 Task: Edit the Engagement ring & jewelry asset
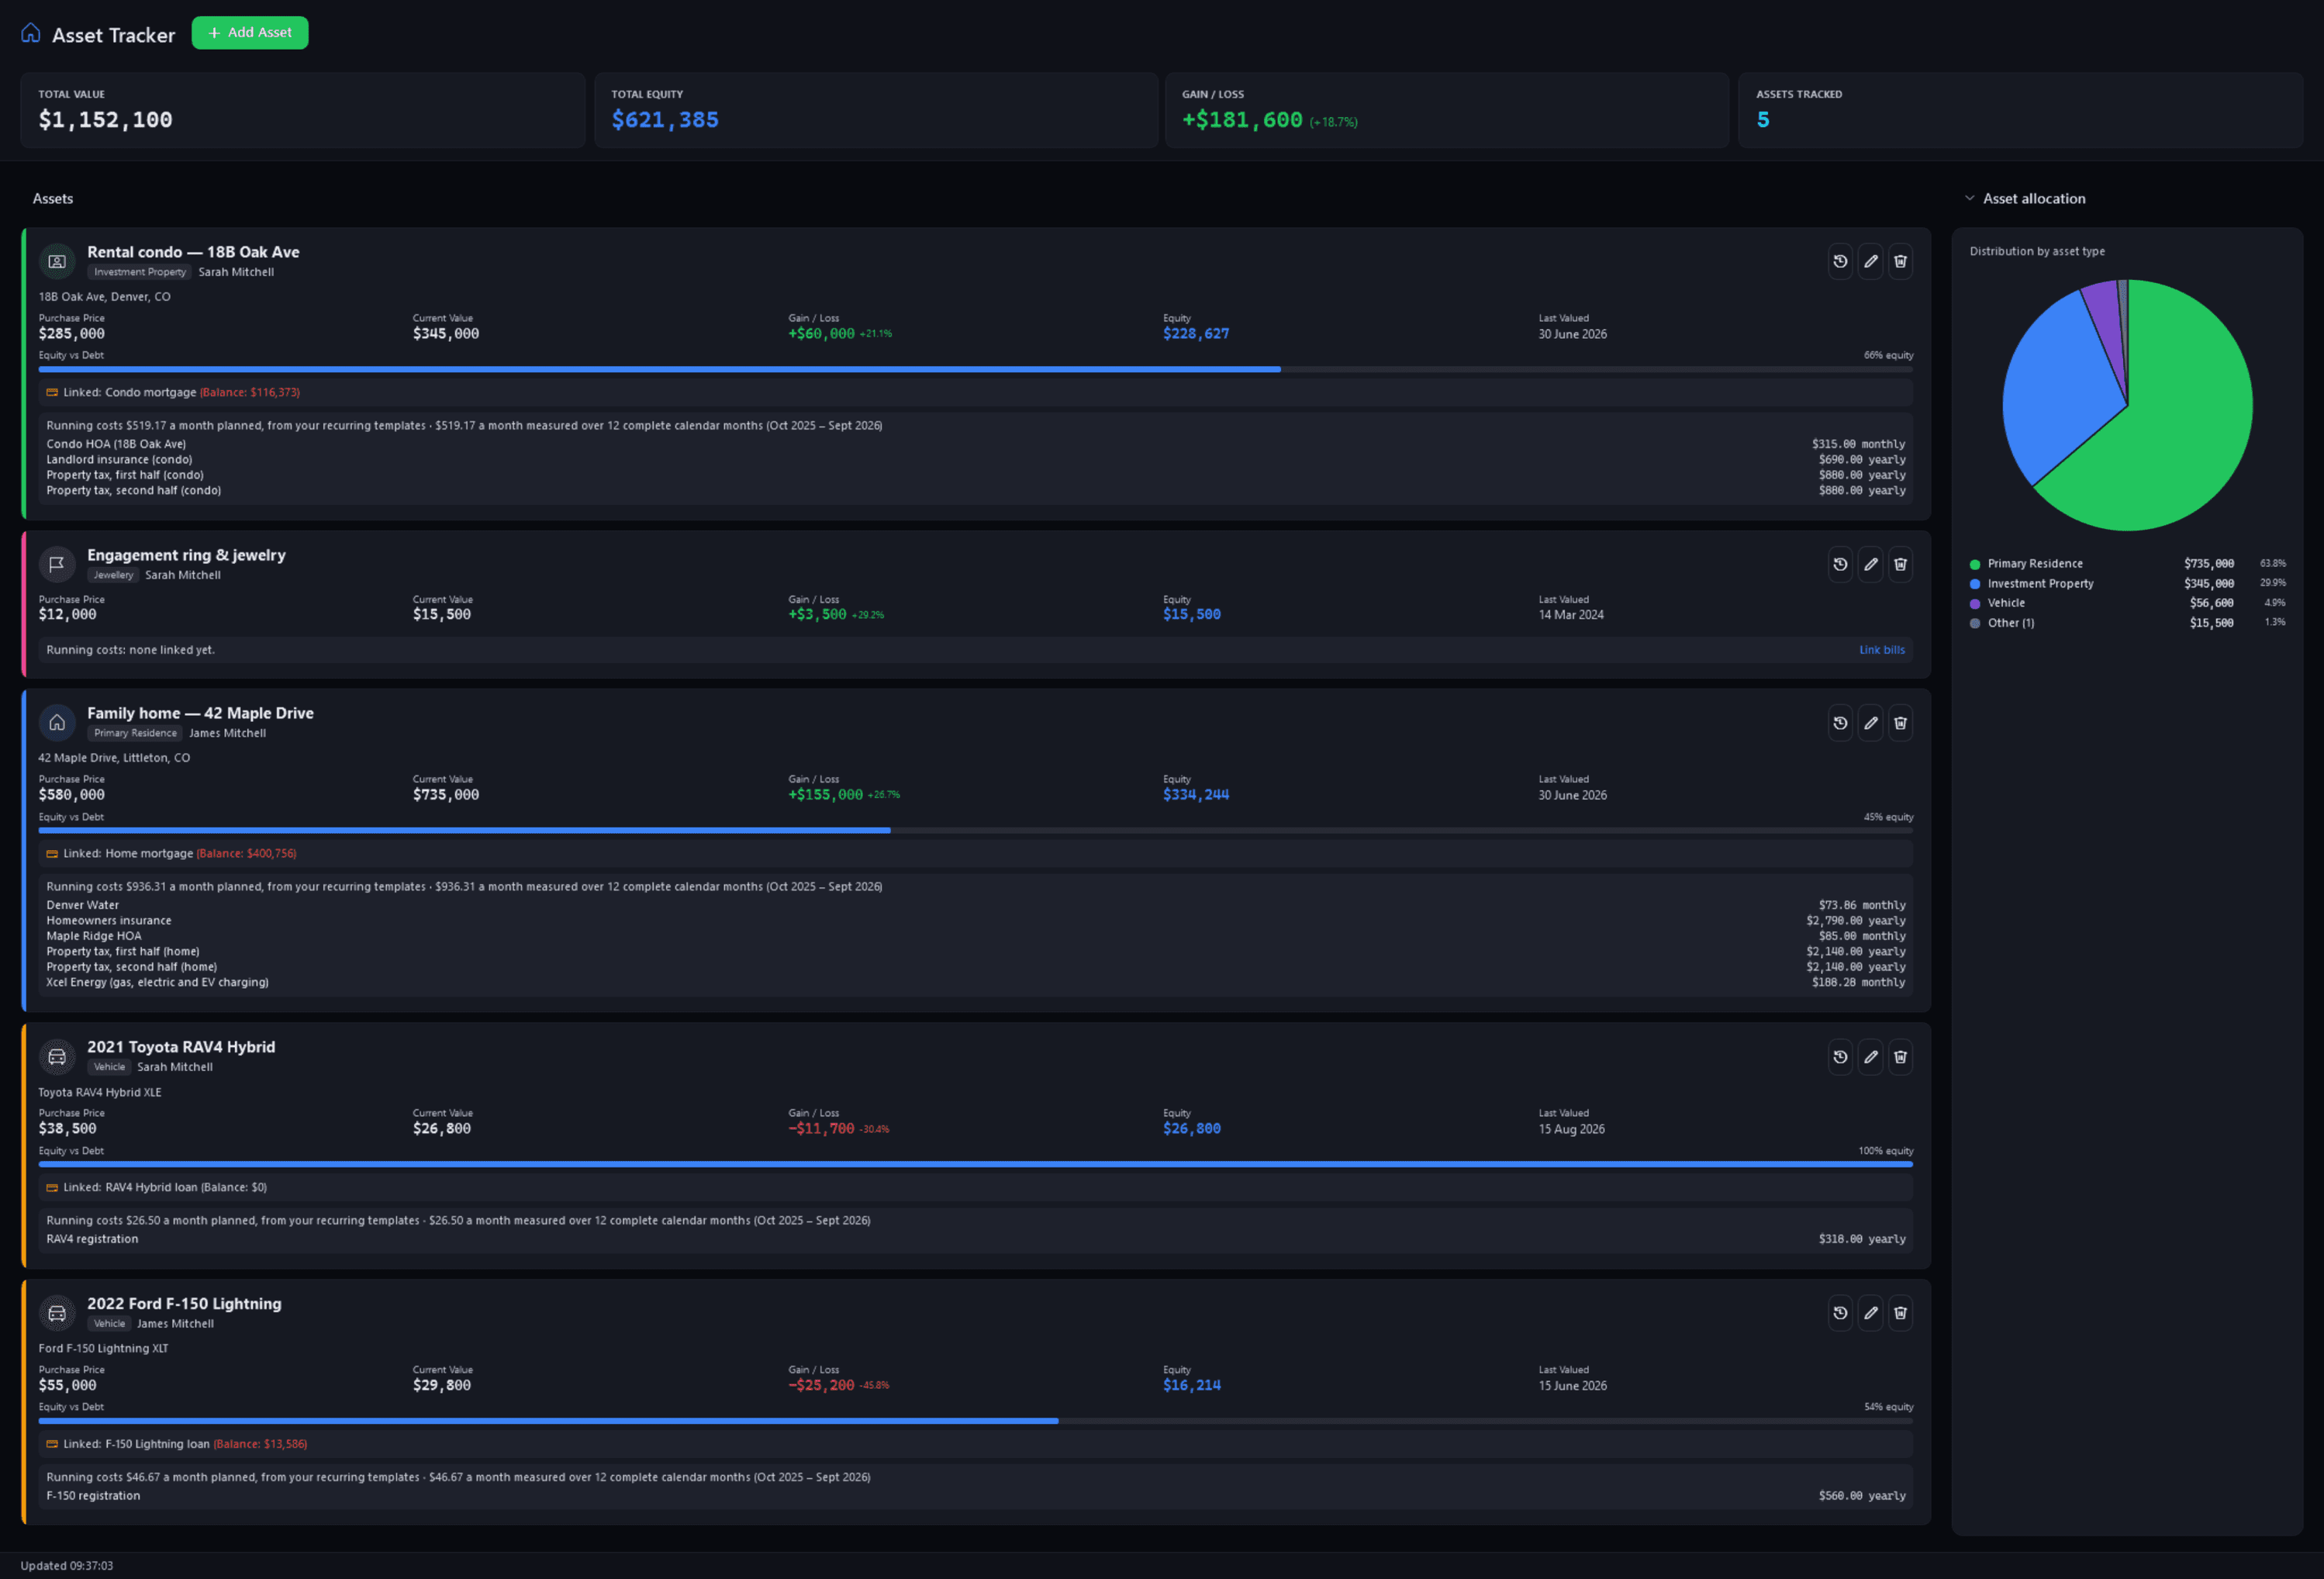pos(1870,565)
